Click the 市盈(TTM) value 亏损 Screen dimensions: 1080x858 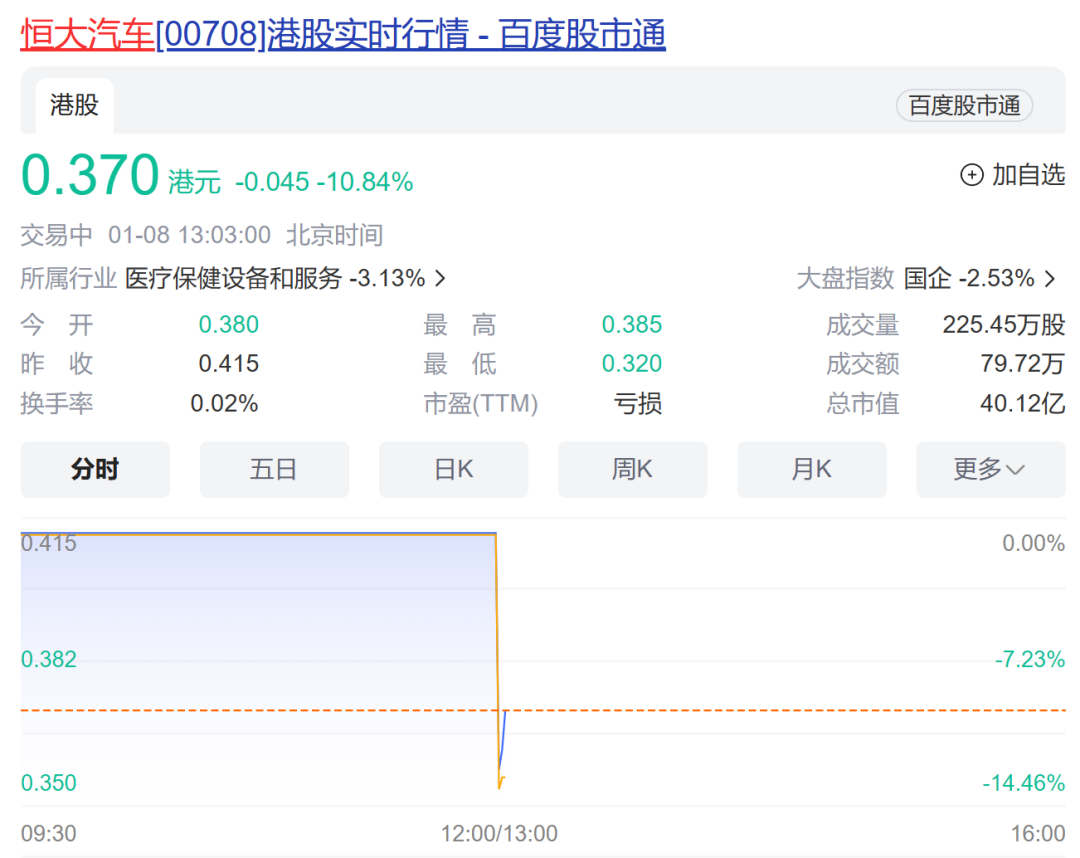click(x=638, y=404)
